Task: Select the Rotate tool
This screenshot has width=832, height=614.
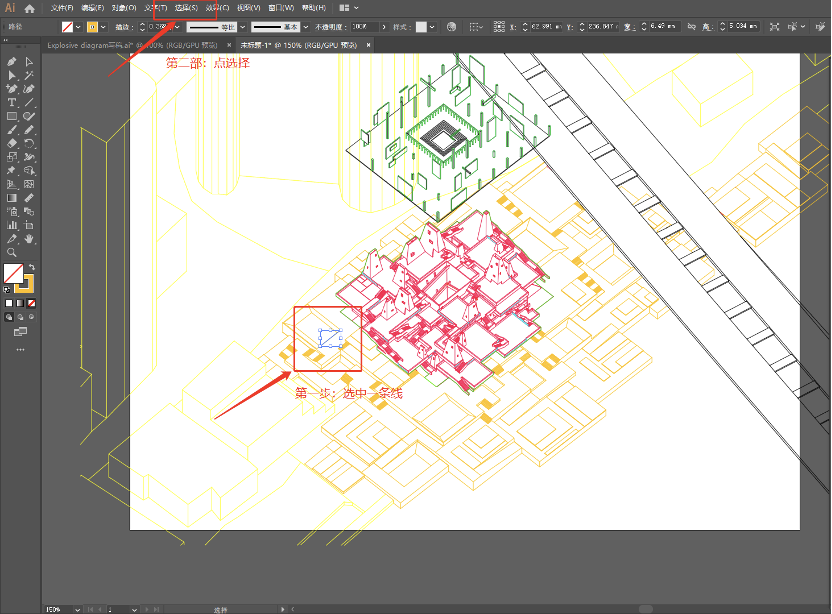Action: pyautogui.click(x=29, y=143)
